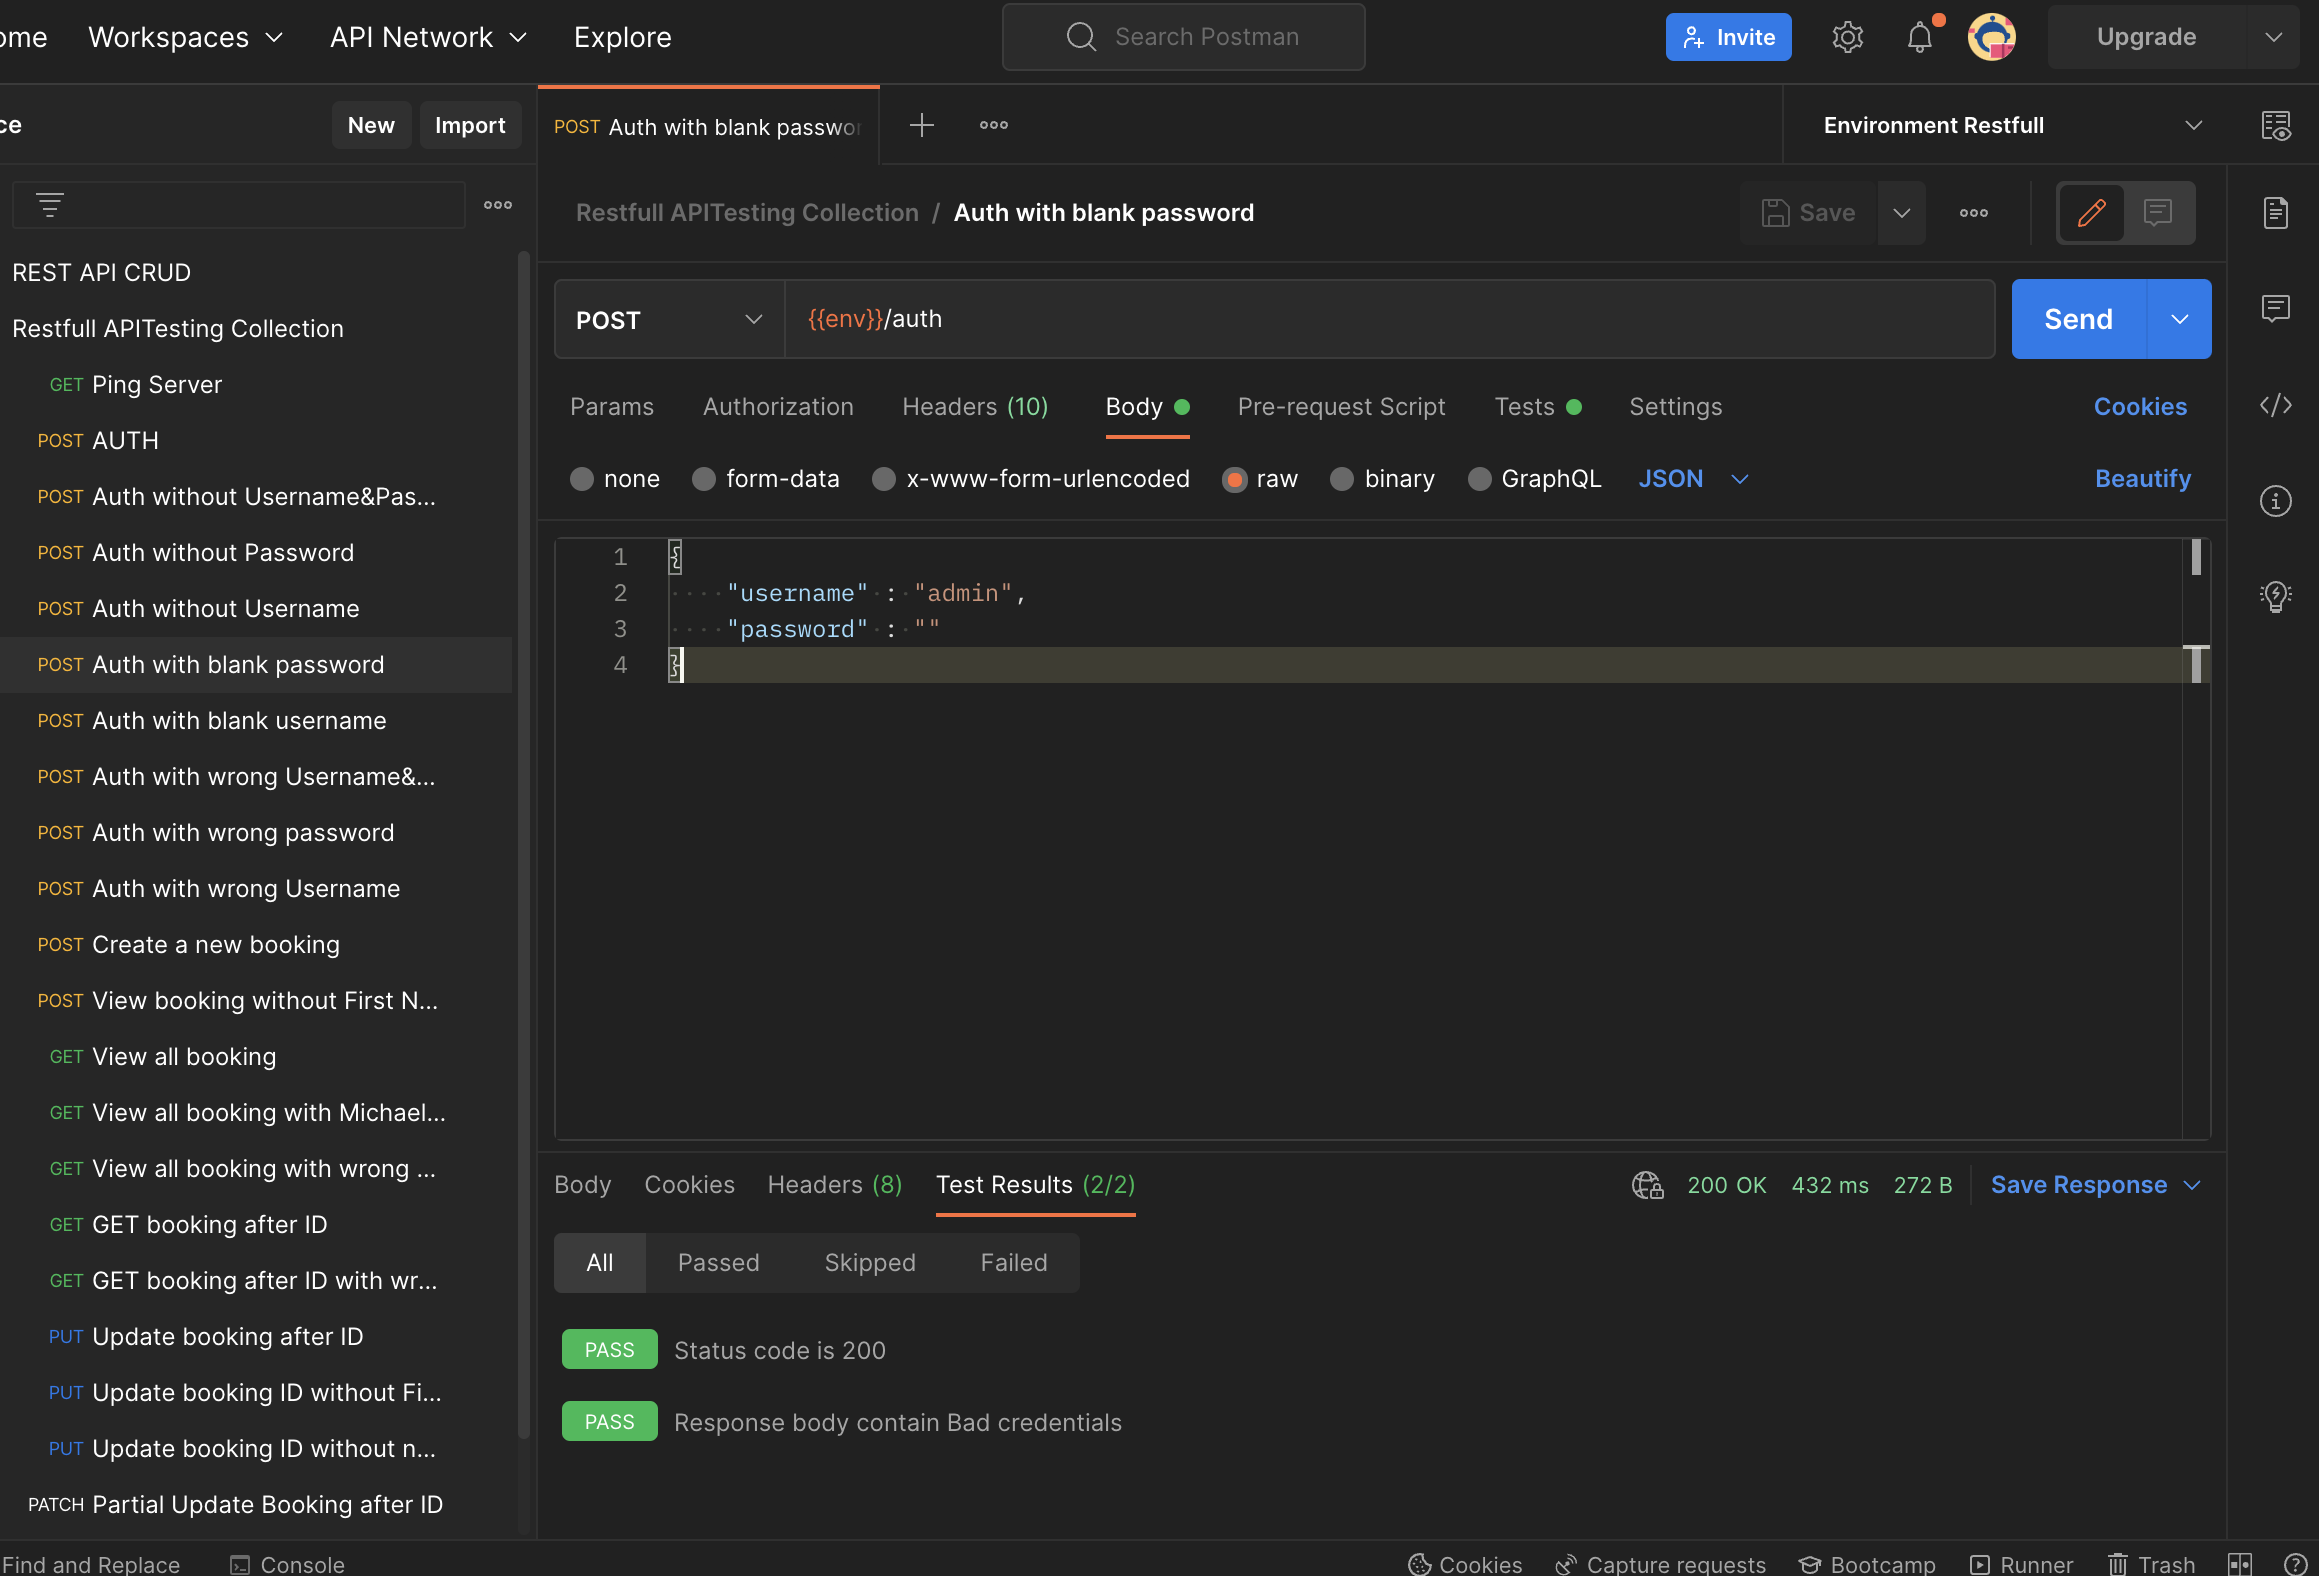Select the GraphQL body format
The image size is (2319, 1576).
tap(1479, 479)
